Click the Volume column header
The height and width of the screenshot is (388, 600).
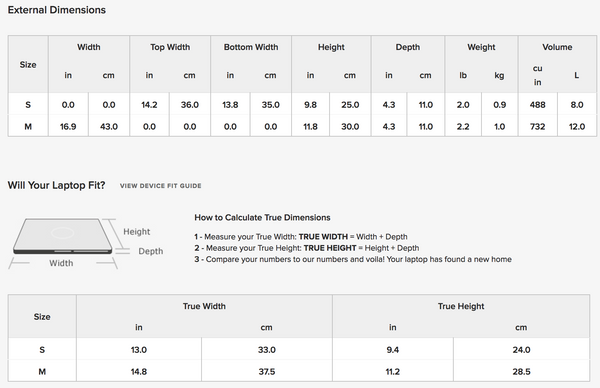(x=557, y=47)
